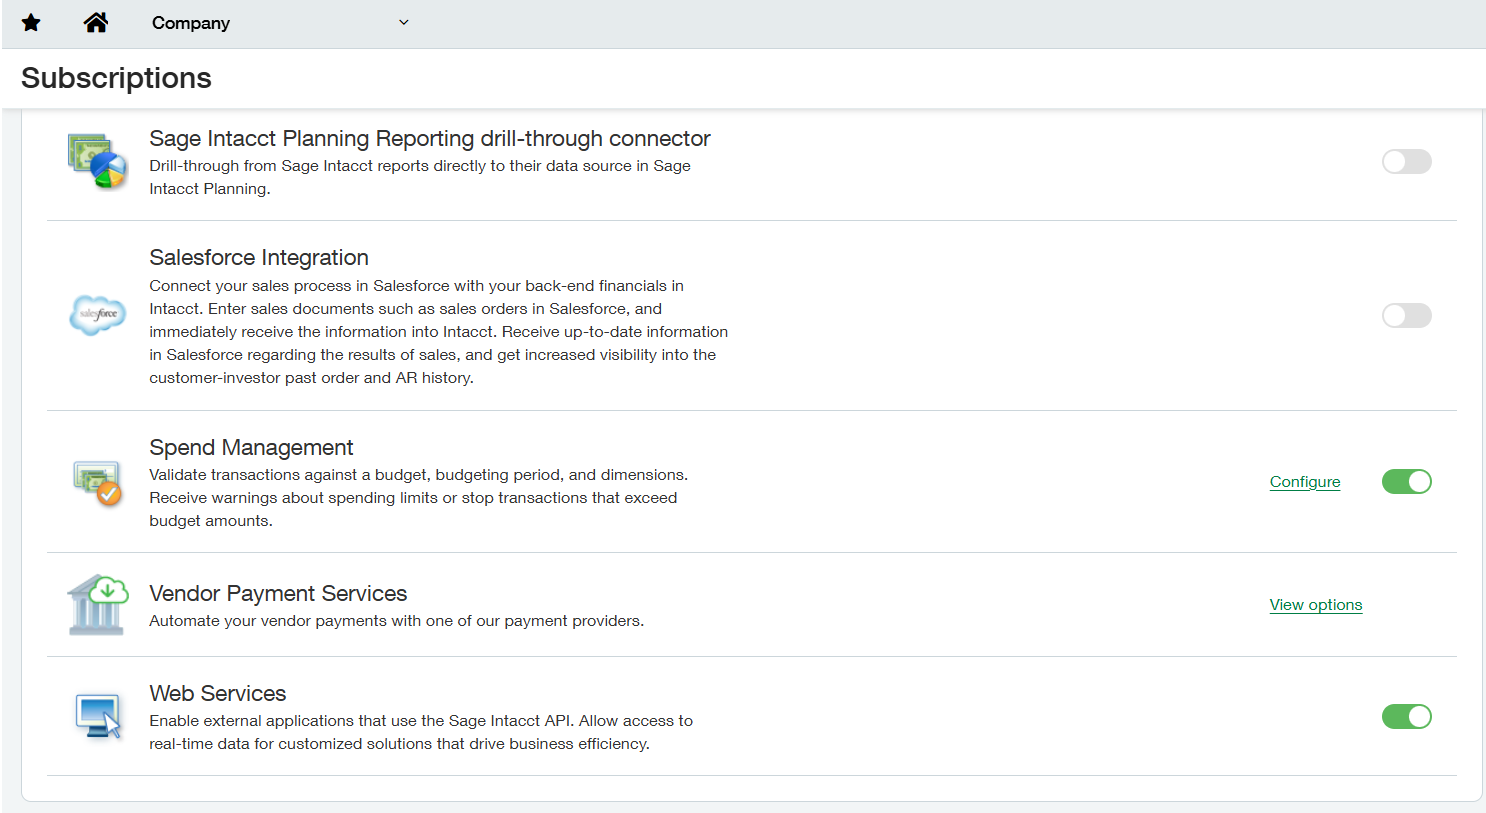This screenshot has height=813, width=1486.
Task: Click the Spend Management budget icon
Action: (x=97, y=481)
